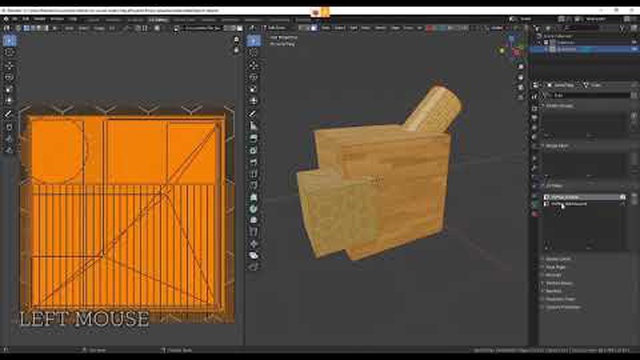
Task: Select the Rotate tool in 3D viewport toolbar
Action: (253, 77)
